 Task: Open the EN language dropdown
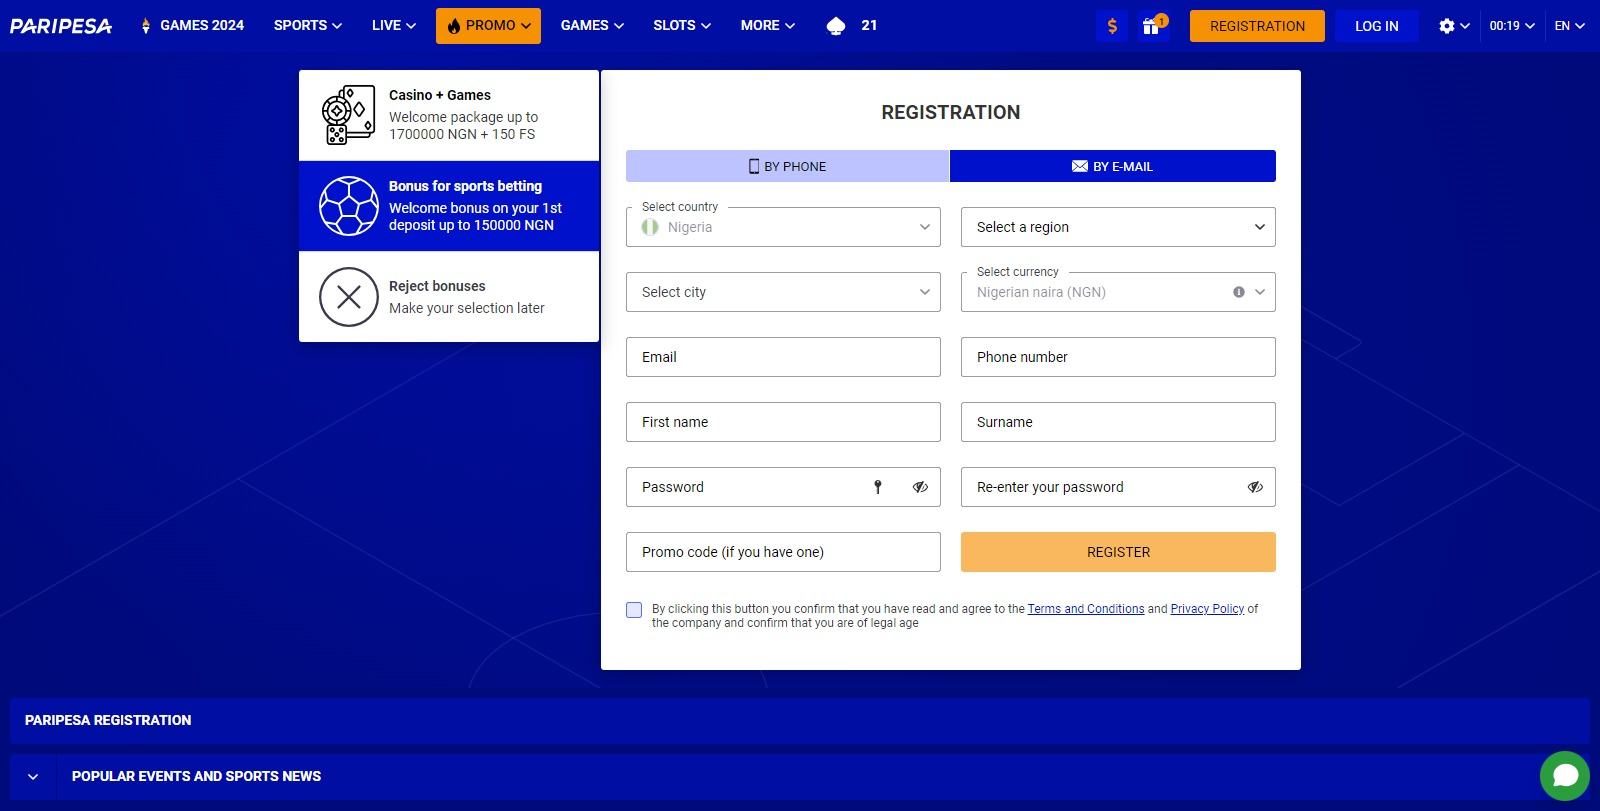pos(1569,26)
